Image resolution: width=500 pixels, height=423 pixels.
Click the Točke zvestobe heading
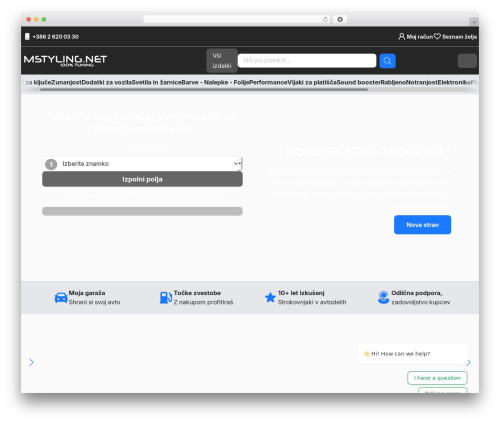tap(197, 293)
